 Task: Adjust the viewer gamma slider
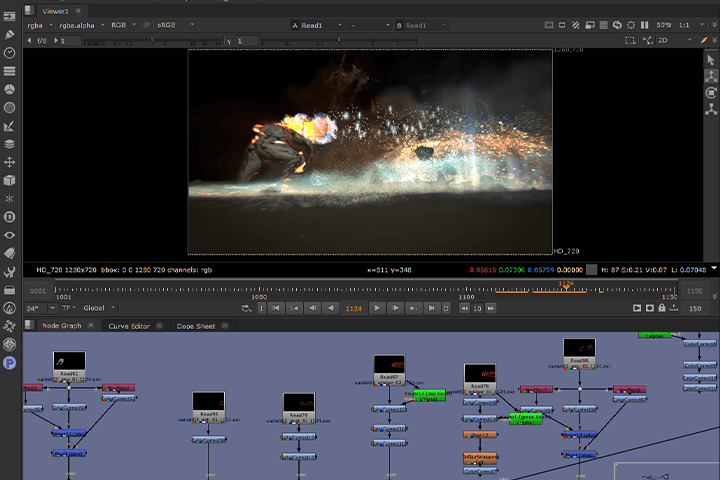point(339,40)
